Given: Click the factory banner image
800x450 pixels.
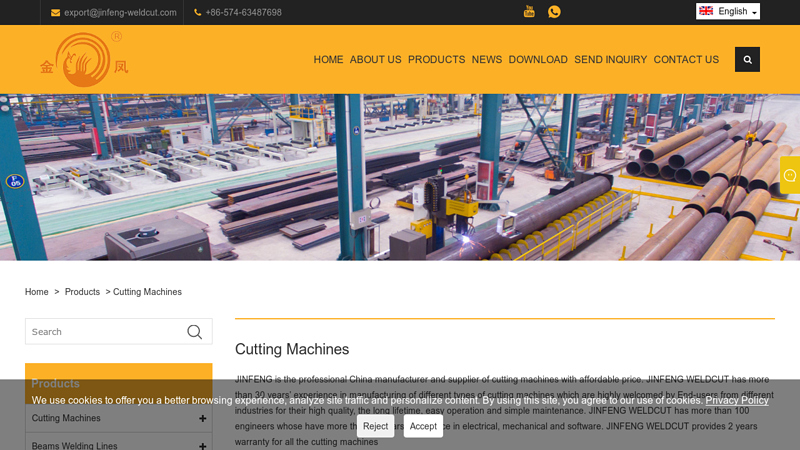Looking at the screenshot, I should (x=400, y=177).
